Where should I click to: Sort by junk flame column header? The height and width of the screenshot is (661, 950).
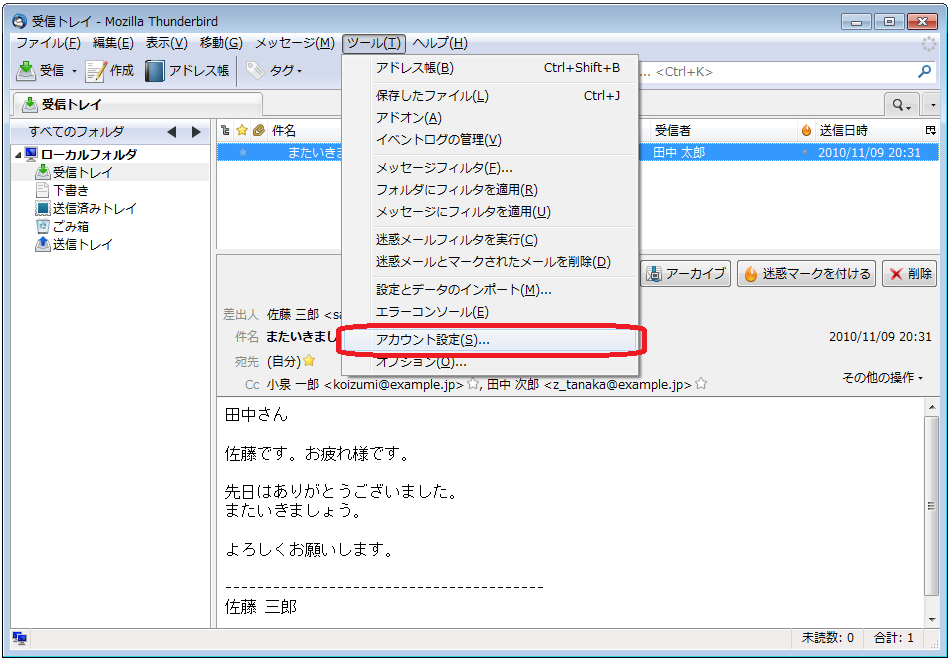(x=806, y=130)
